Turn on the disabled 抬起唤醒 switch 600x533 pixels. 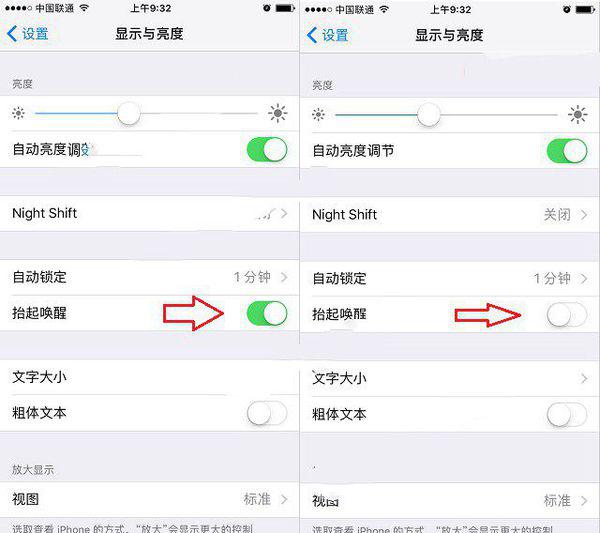coord(567,315)
